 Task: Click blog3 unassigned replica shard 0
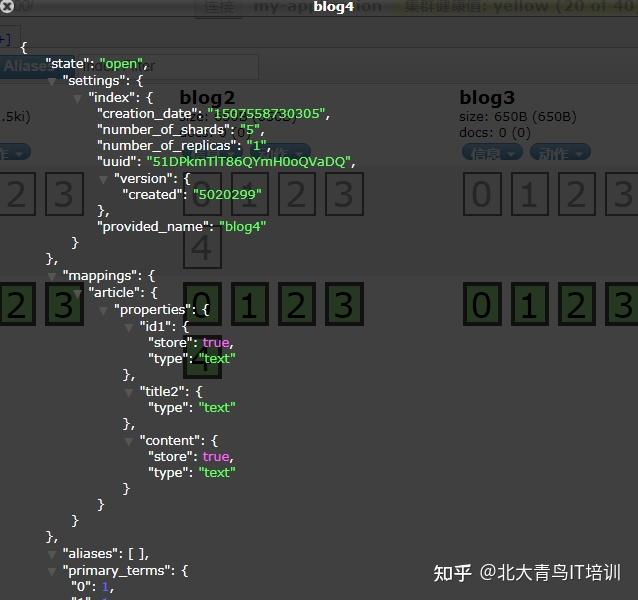(482, 194)
